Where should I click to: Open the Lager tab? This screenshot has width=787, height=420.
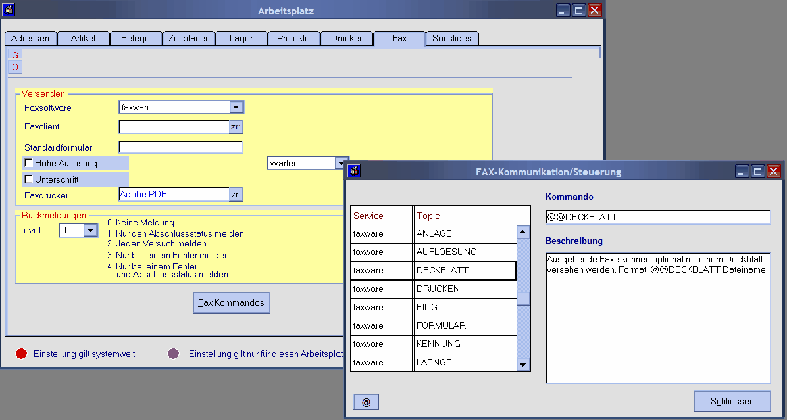241,39
